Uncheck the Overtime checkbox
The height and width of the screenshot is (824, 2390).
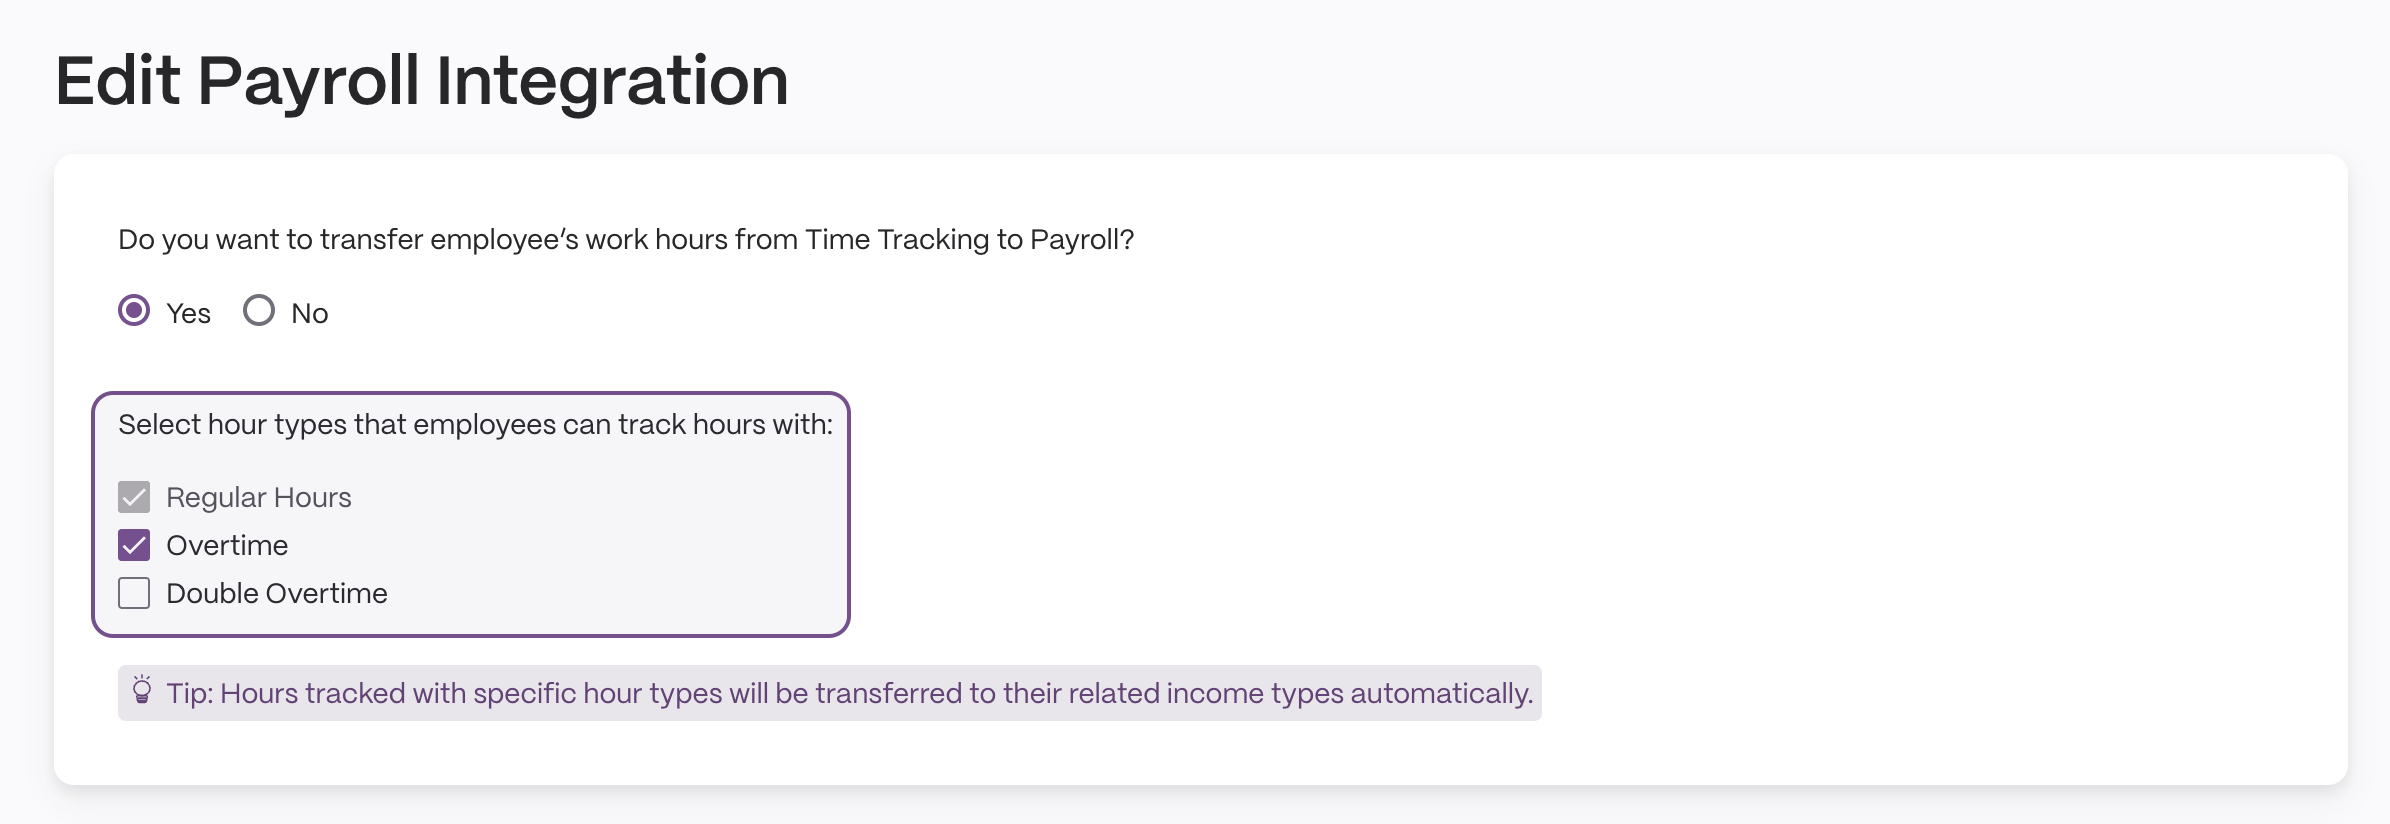134,545
